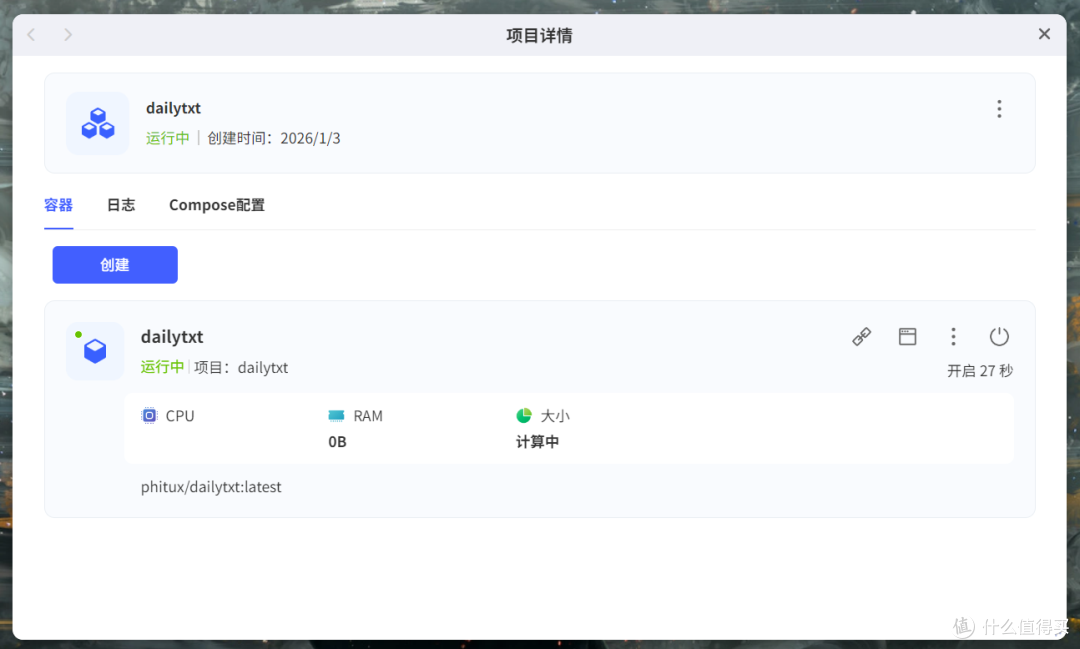Click the dailytxt container cube icon
Viewport: 1080px width, 649px height.
pyautogui.click(x=95, y=351)
